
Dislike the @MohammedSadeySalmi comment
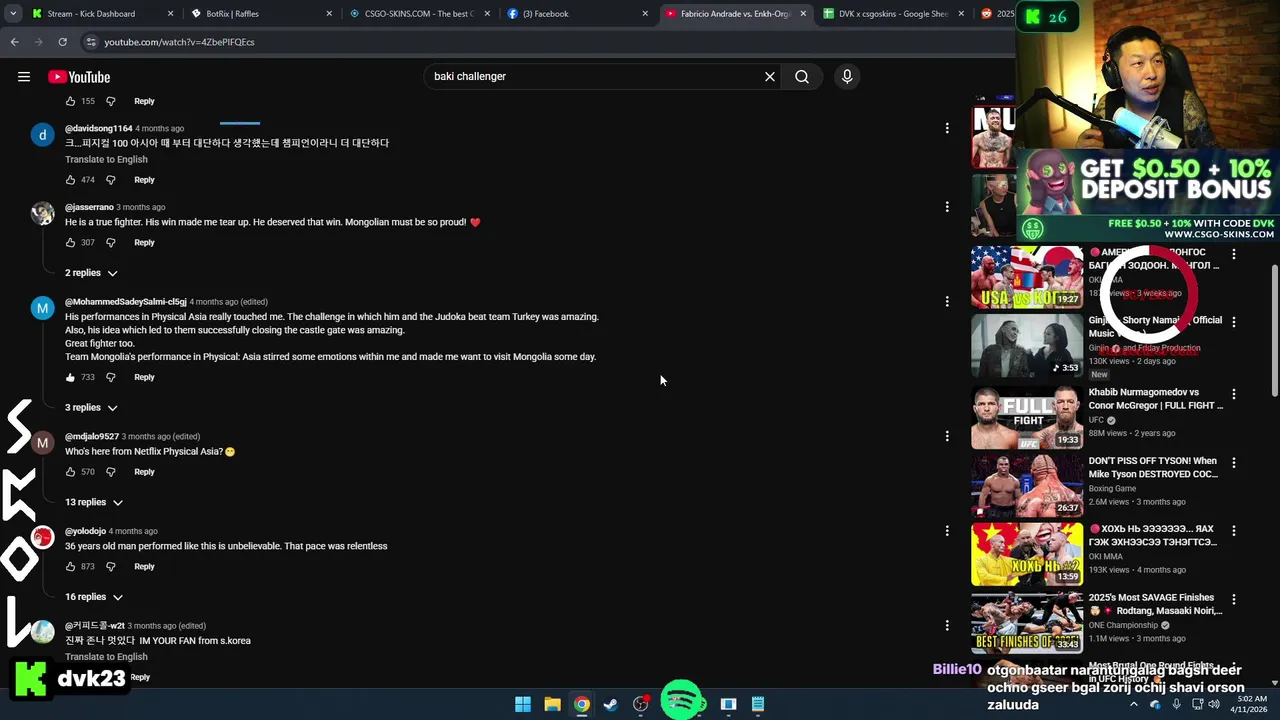tap(111, 378)
